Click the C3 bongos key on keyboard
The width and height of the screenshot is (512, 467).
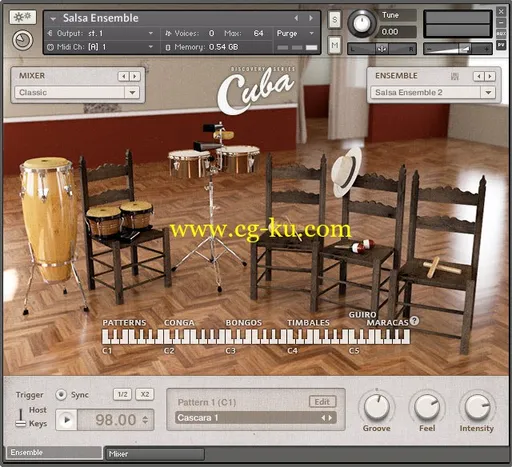coord(228,337)
